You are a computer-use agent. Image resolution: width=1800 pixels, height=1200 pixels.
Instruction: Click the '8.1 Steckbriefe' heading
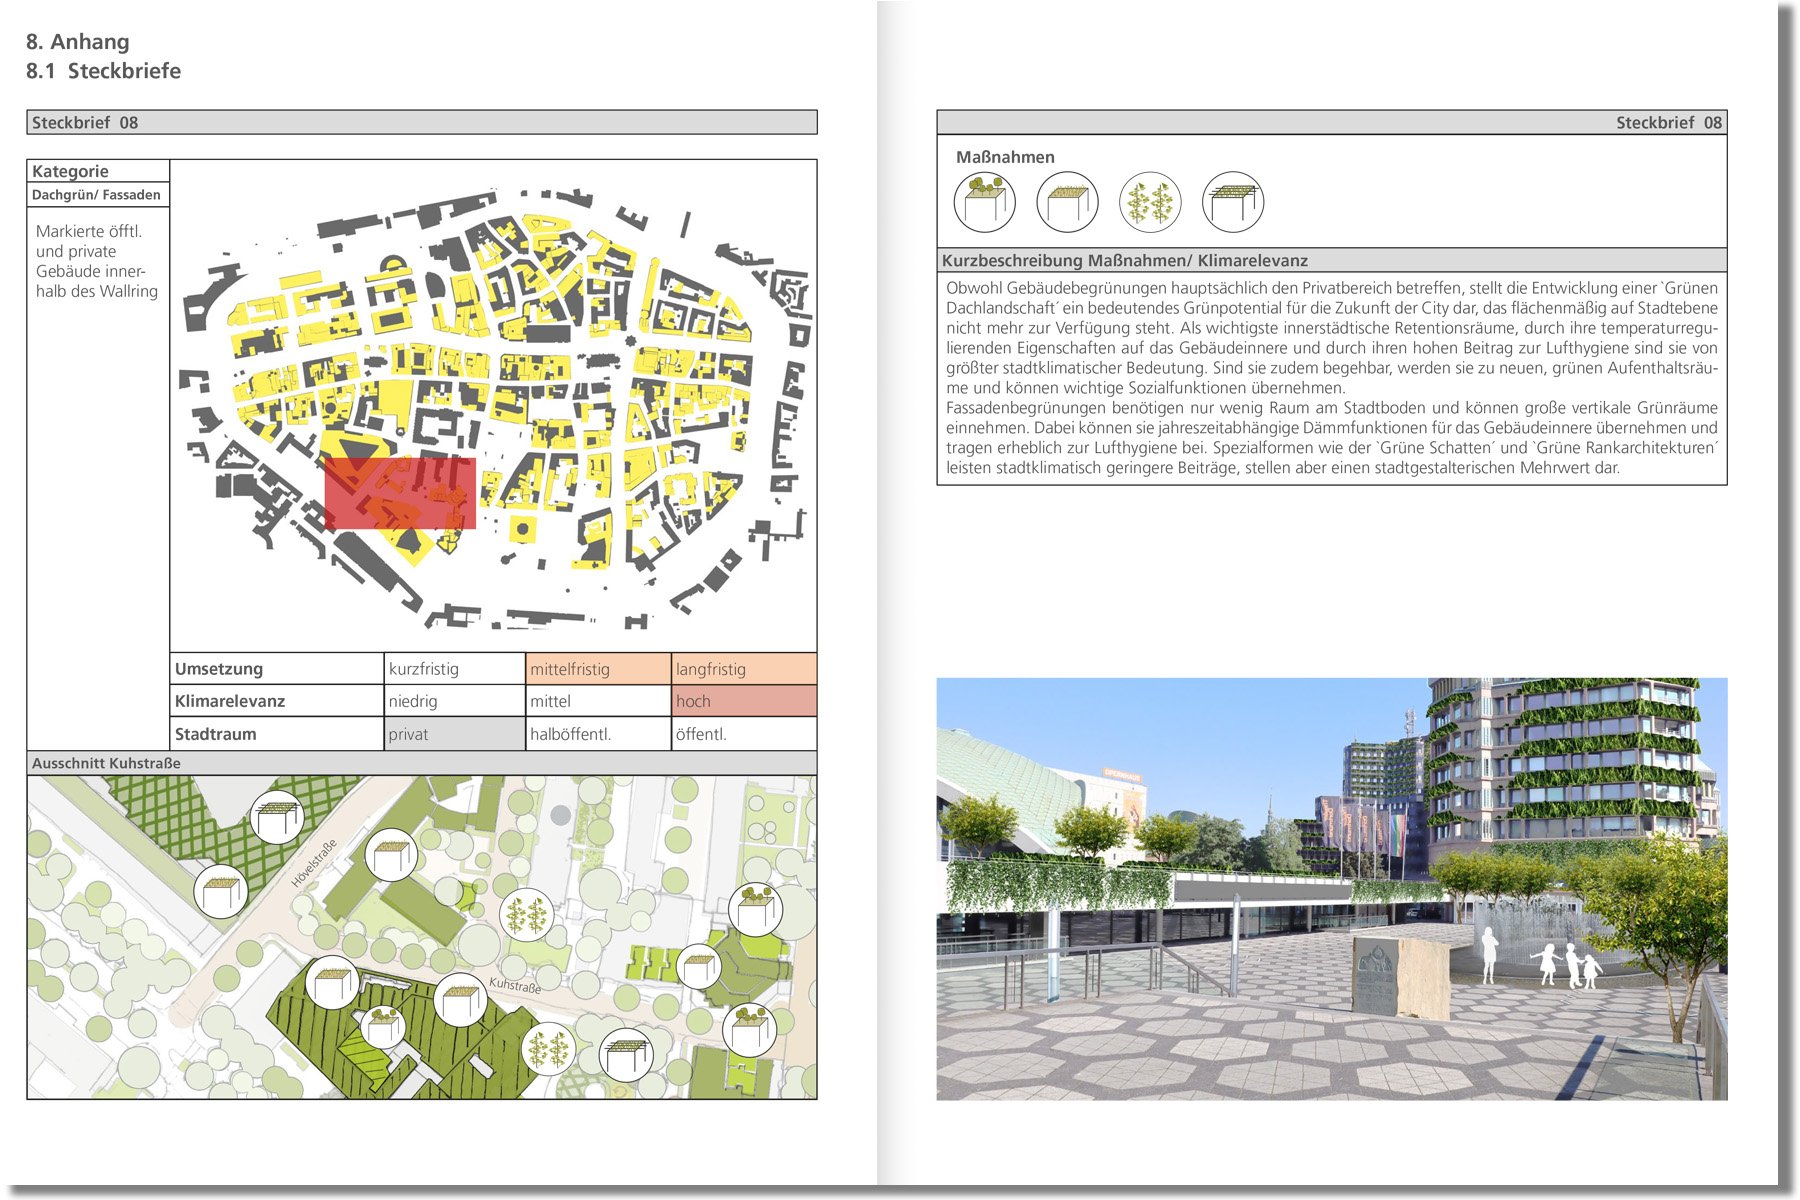pyautogui.click(x=104, y=71)
